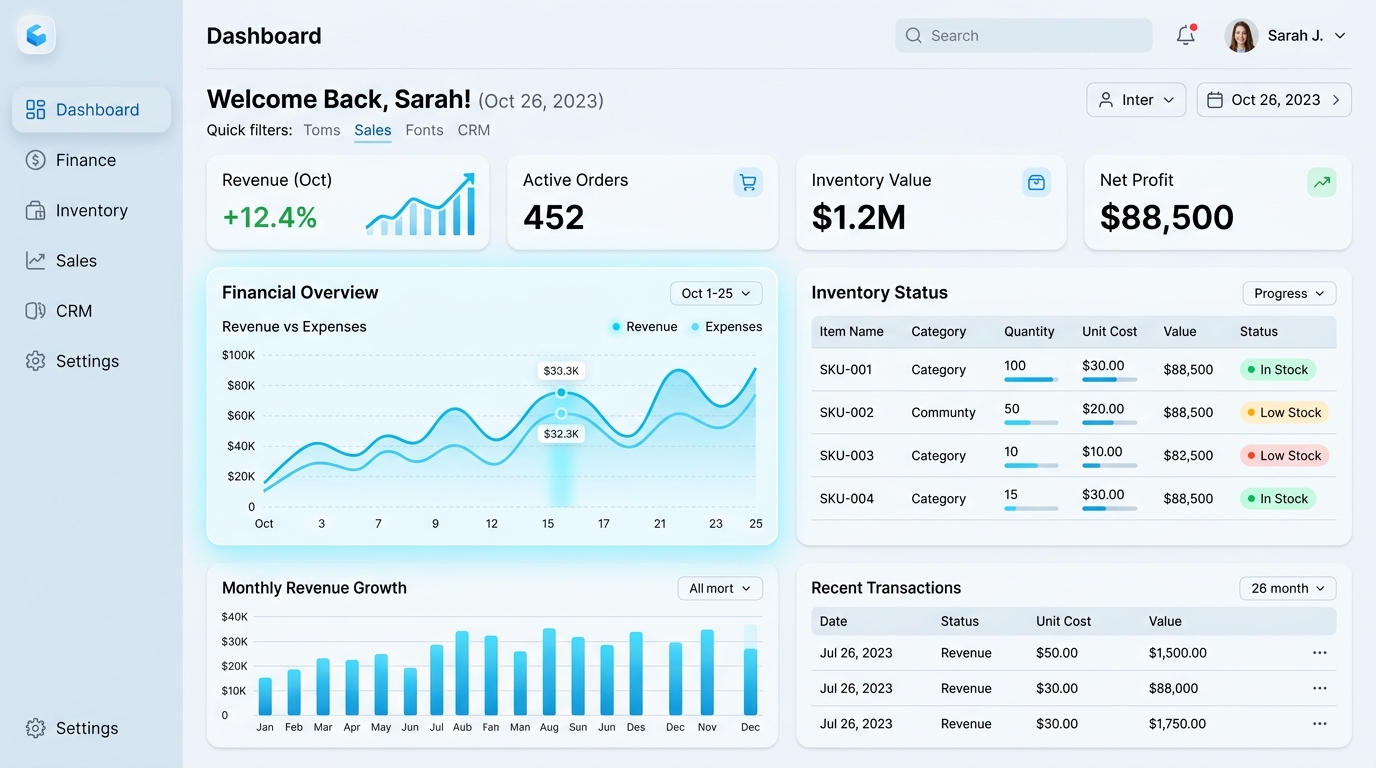Screen dimensions: 1376x768
Task: Click the Revenue growth arrow chart graphic
Action: pyautogui.click(x=421, y=204)
